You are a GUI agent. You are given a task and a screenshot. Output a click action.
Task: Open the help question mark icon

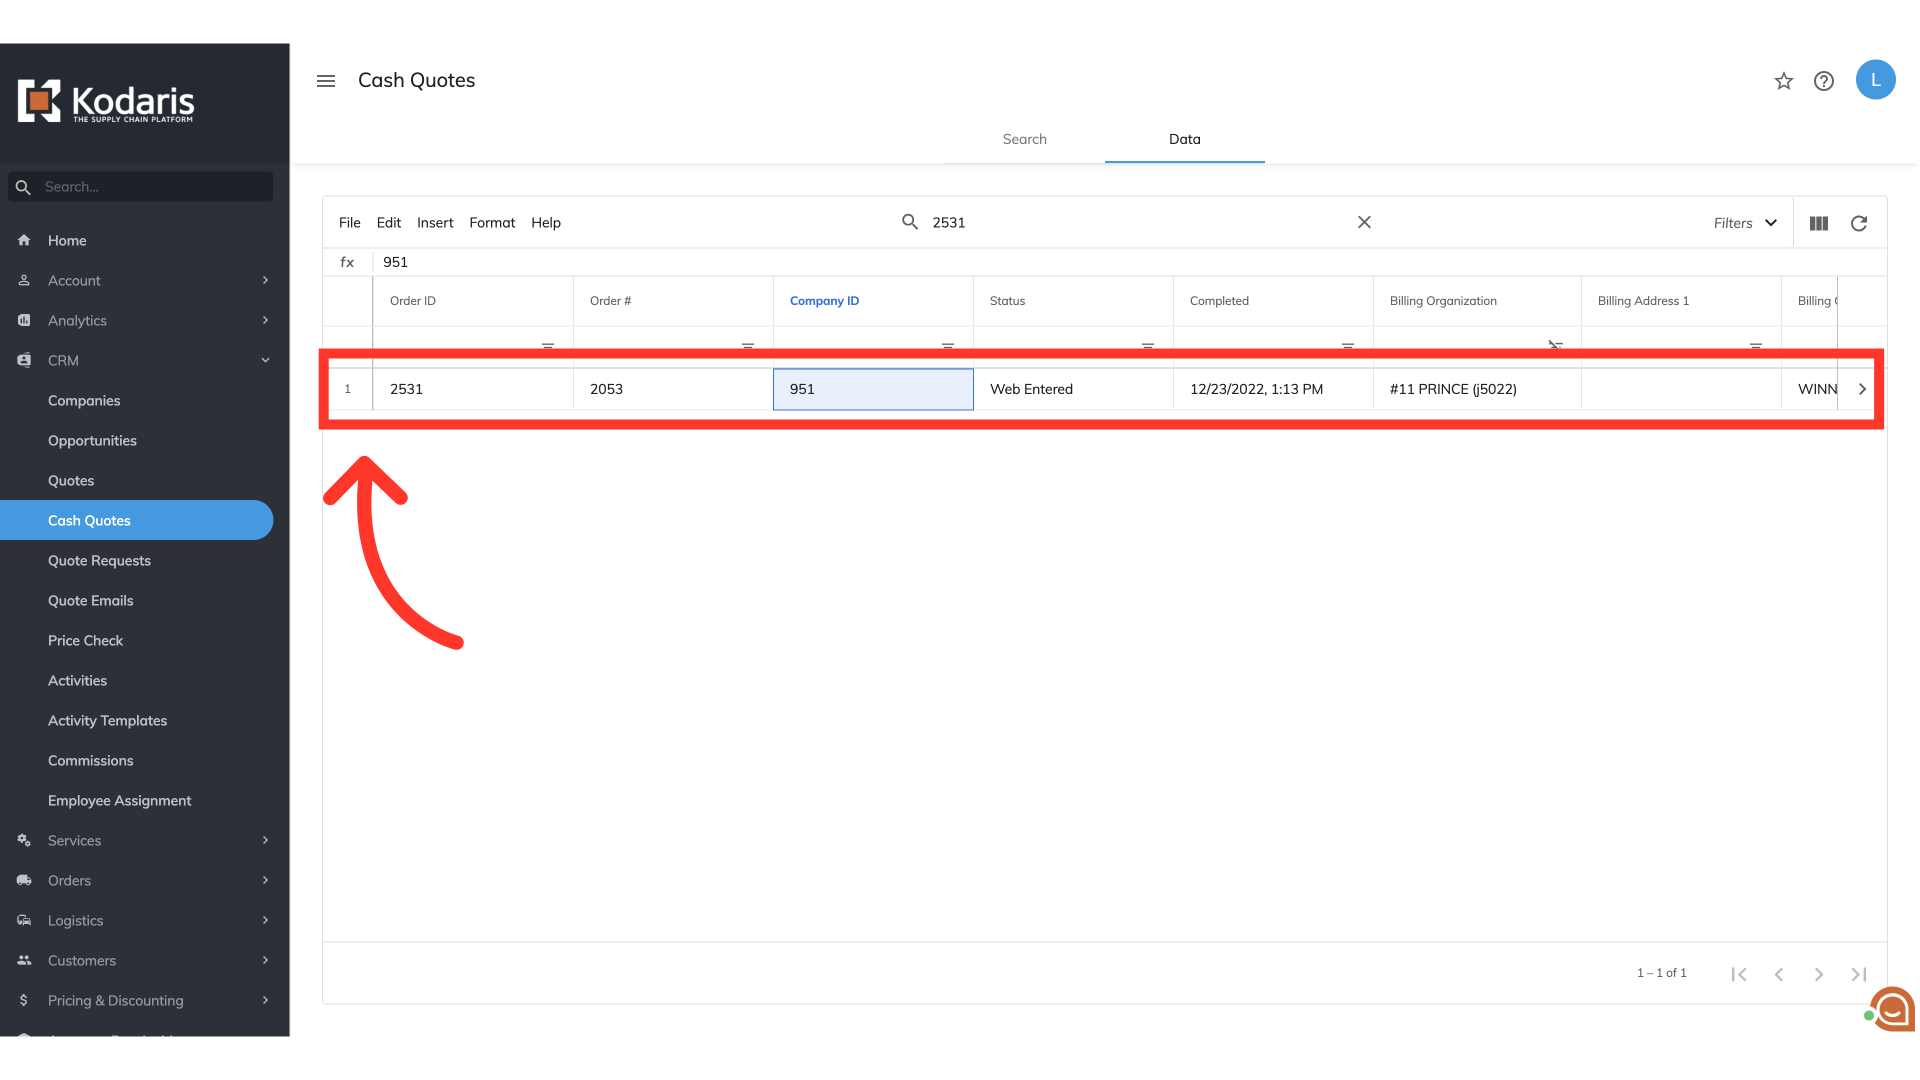pos(1824,81)
